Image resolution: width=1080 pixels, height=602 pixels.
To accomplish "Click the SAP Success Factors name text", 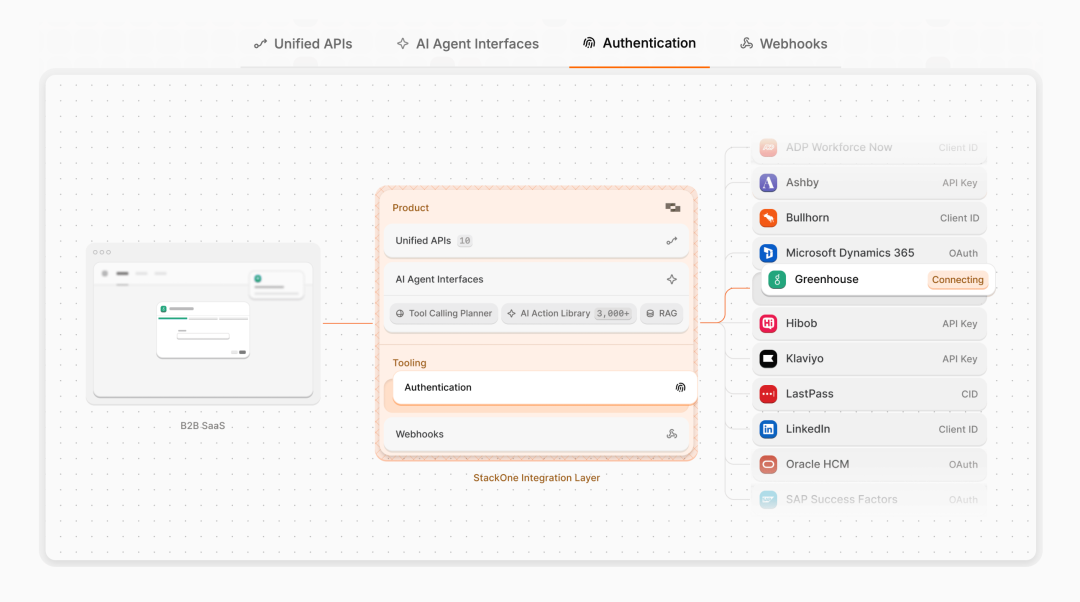I will (x=842, y=499).
